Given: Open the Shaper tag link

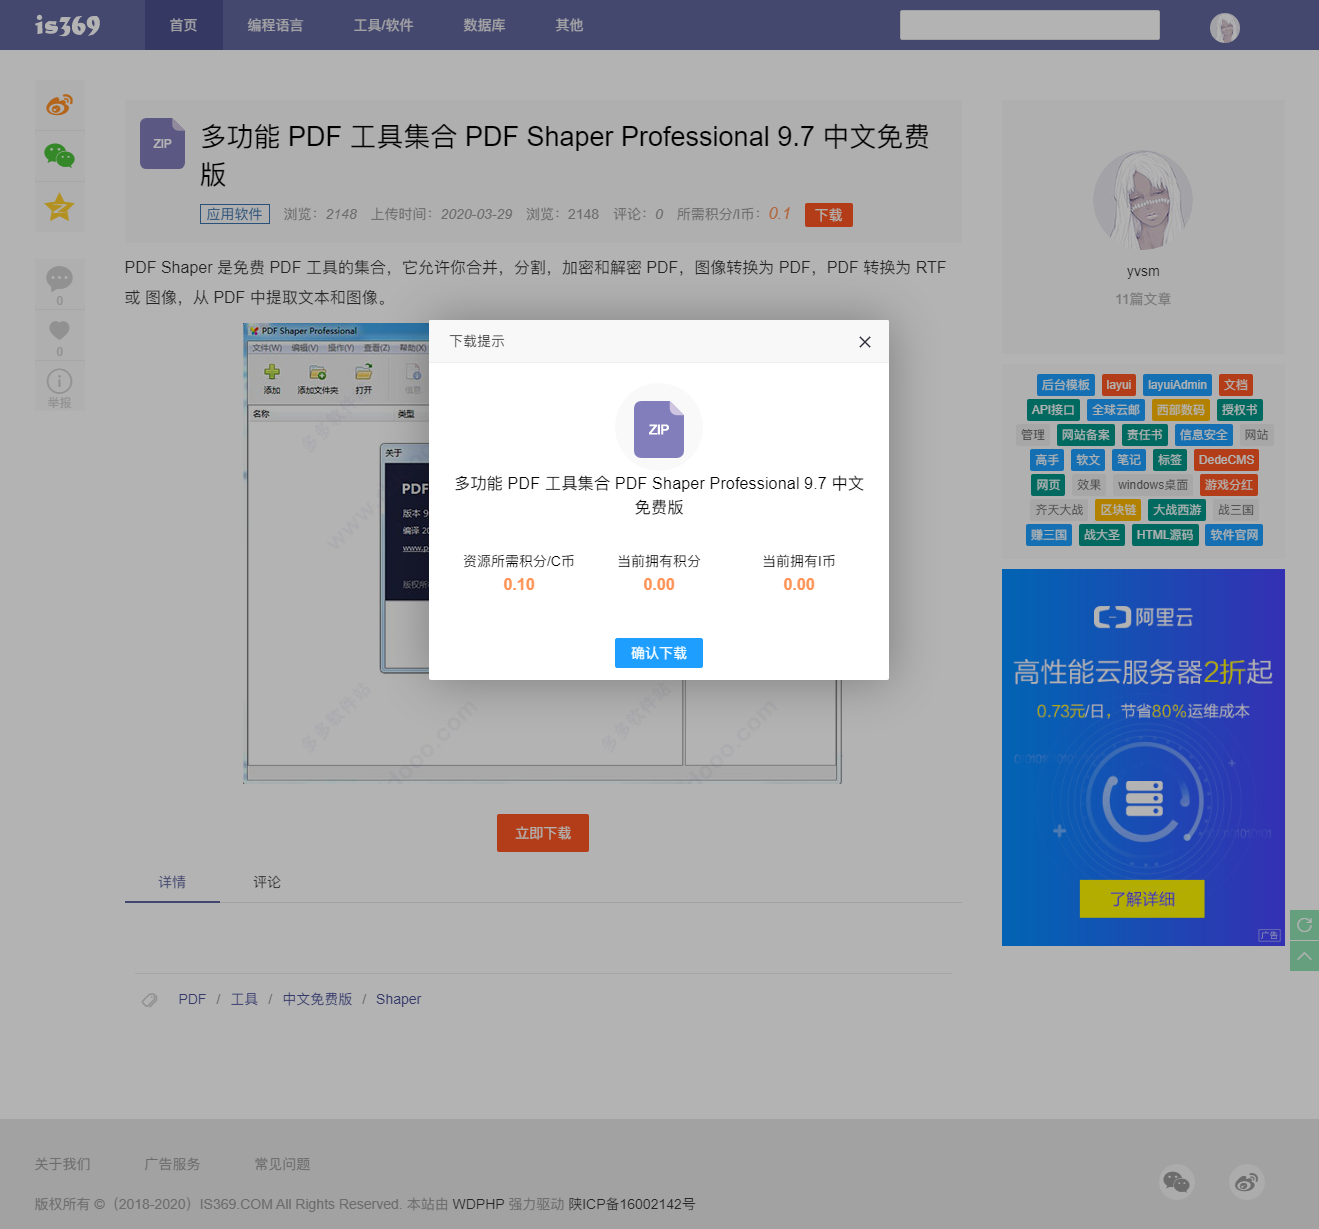Looking at the screenshot, I should (398, 999).
